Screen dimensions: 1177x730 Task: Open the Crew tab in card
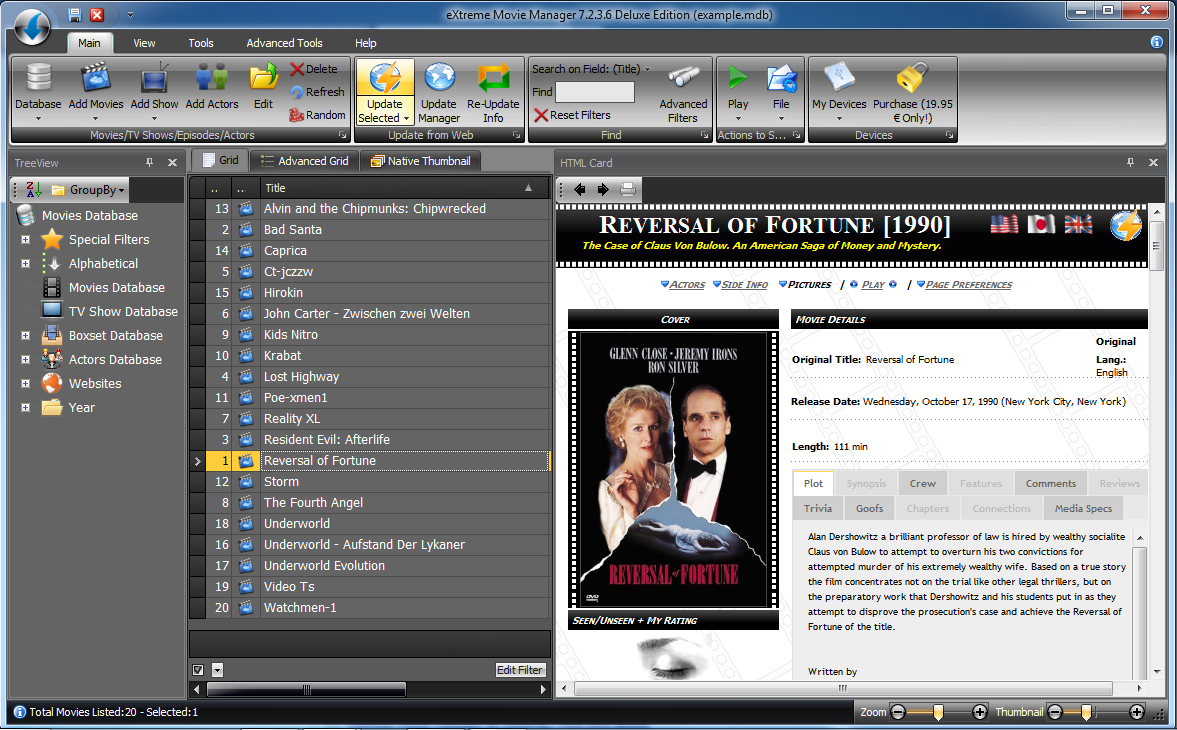[923, 484]
